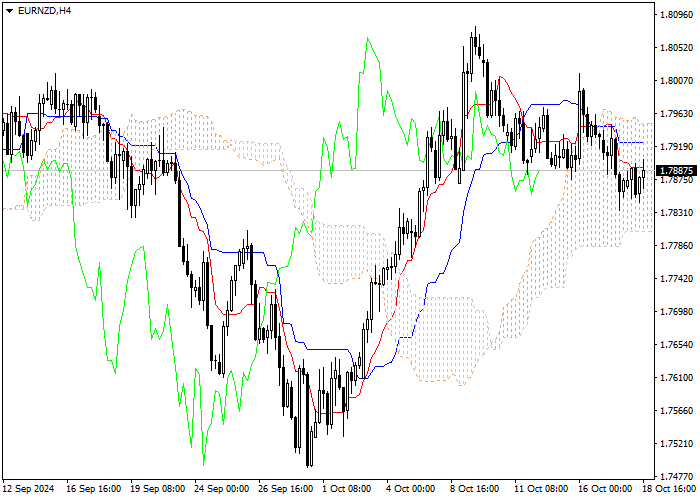
Task: Click price axis label 1.75210
Action: click(676, 444)
